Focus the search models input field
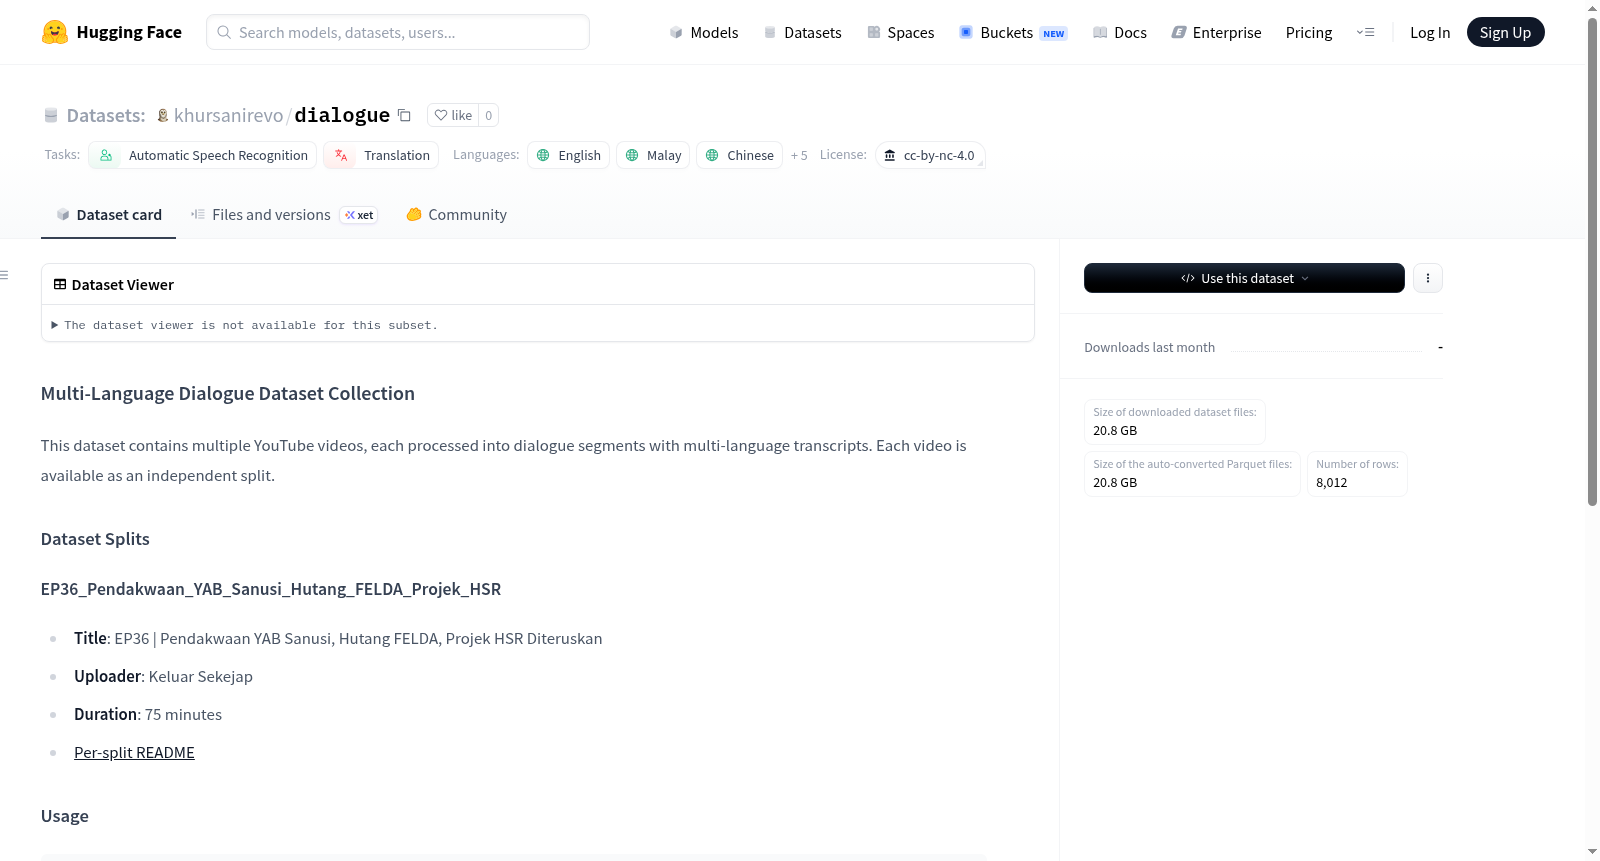 (x=398, y=32)
